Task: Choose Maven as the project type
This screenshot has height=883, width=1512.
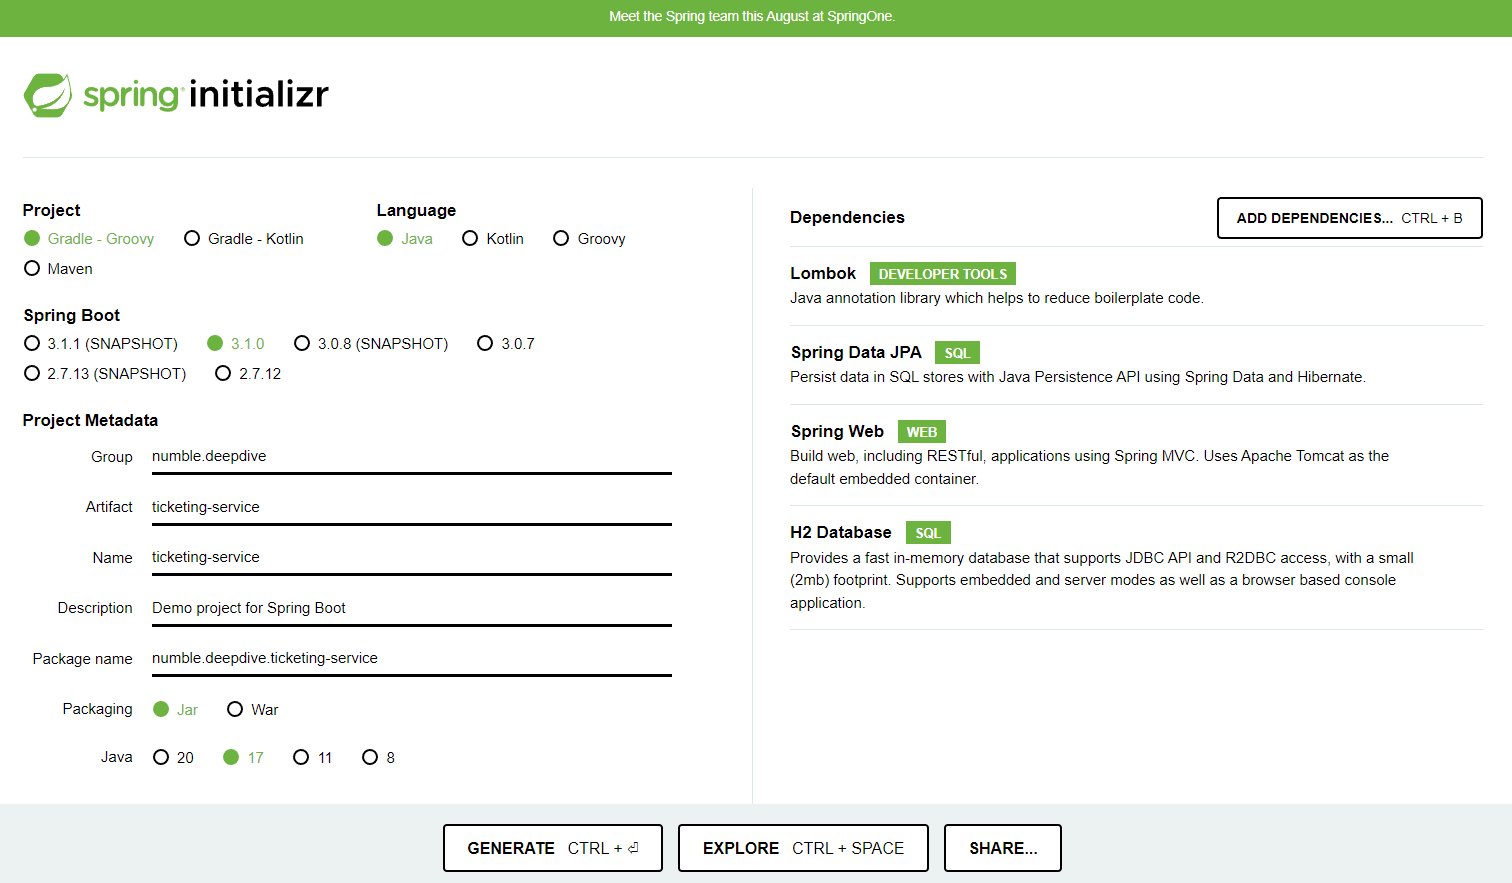Action: (x=58, y=268)
